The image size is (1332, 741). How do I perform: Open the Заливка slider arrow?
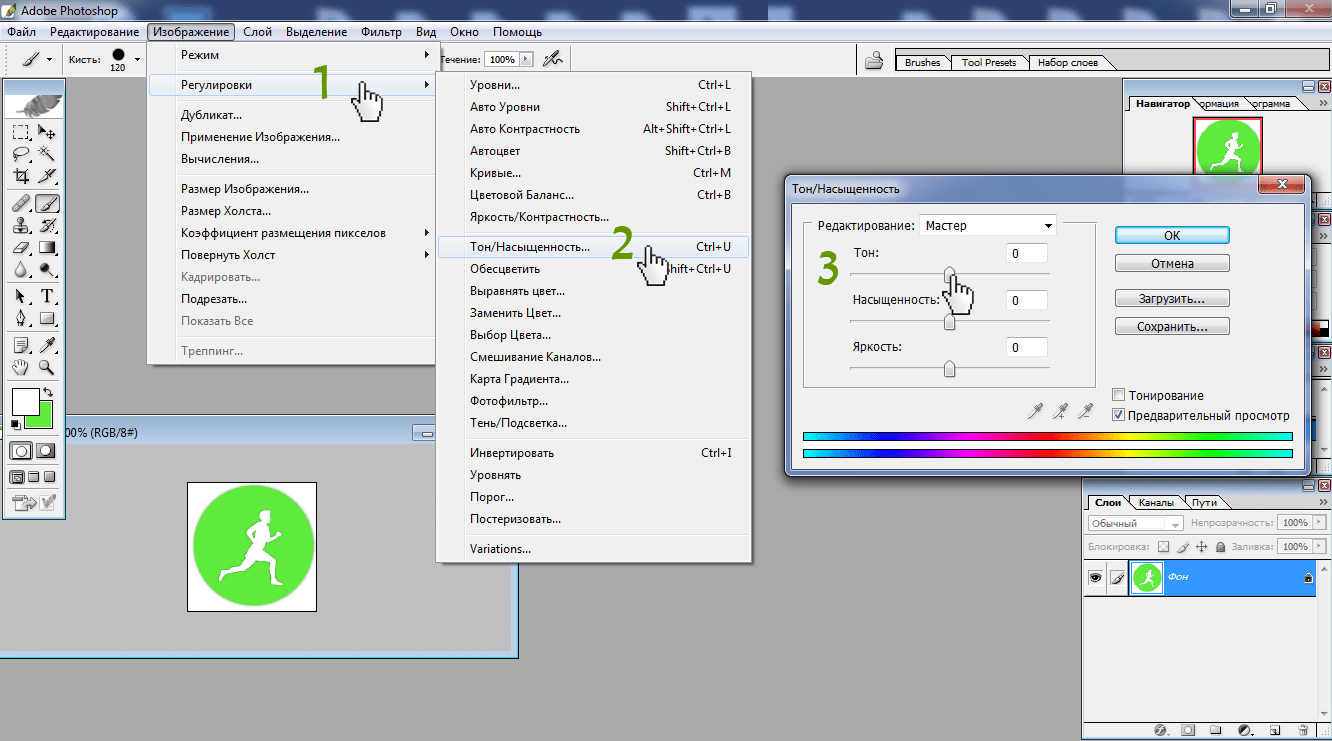coord(1319,547)
